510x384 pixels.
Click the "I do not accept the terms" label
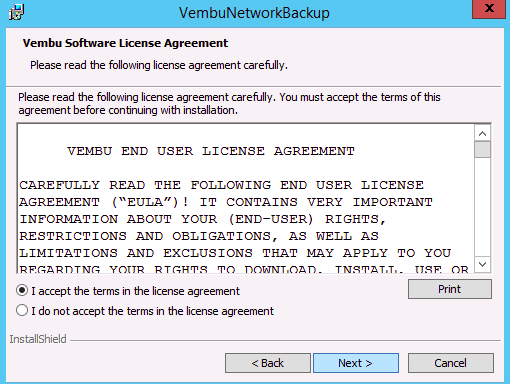coord(152,311)
